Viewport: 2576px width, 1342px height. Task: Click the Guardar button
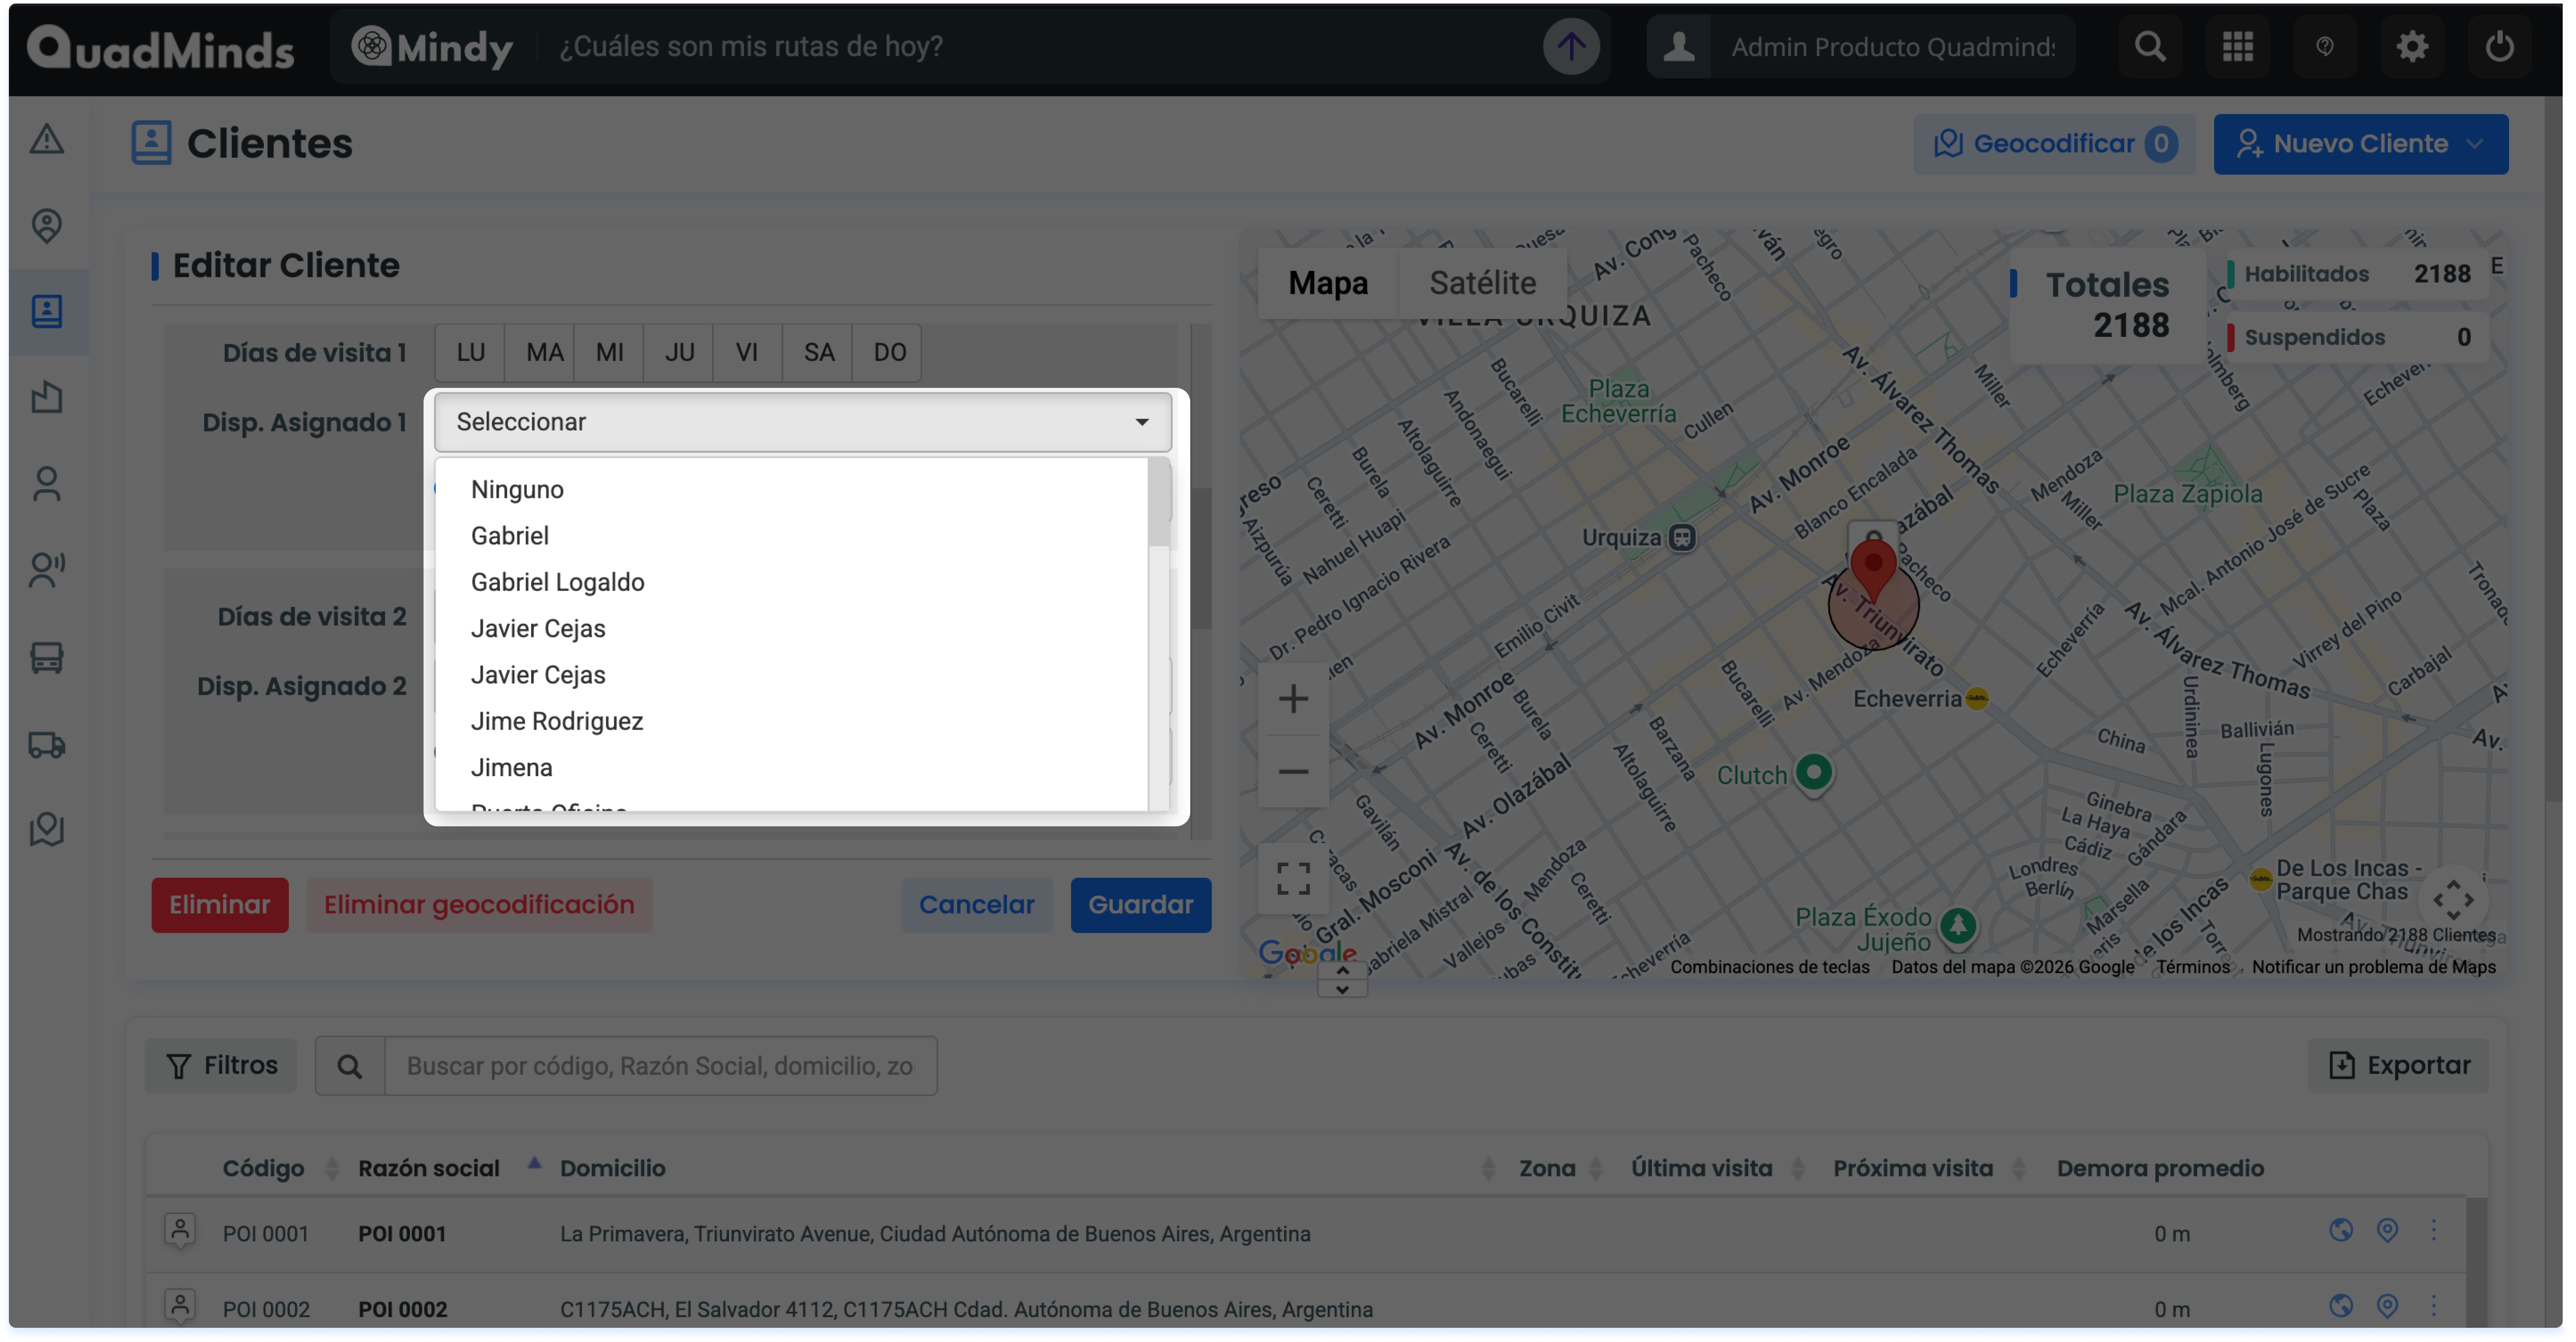(1140, 904)
